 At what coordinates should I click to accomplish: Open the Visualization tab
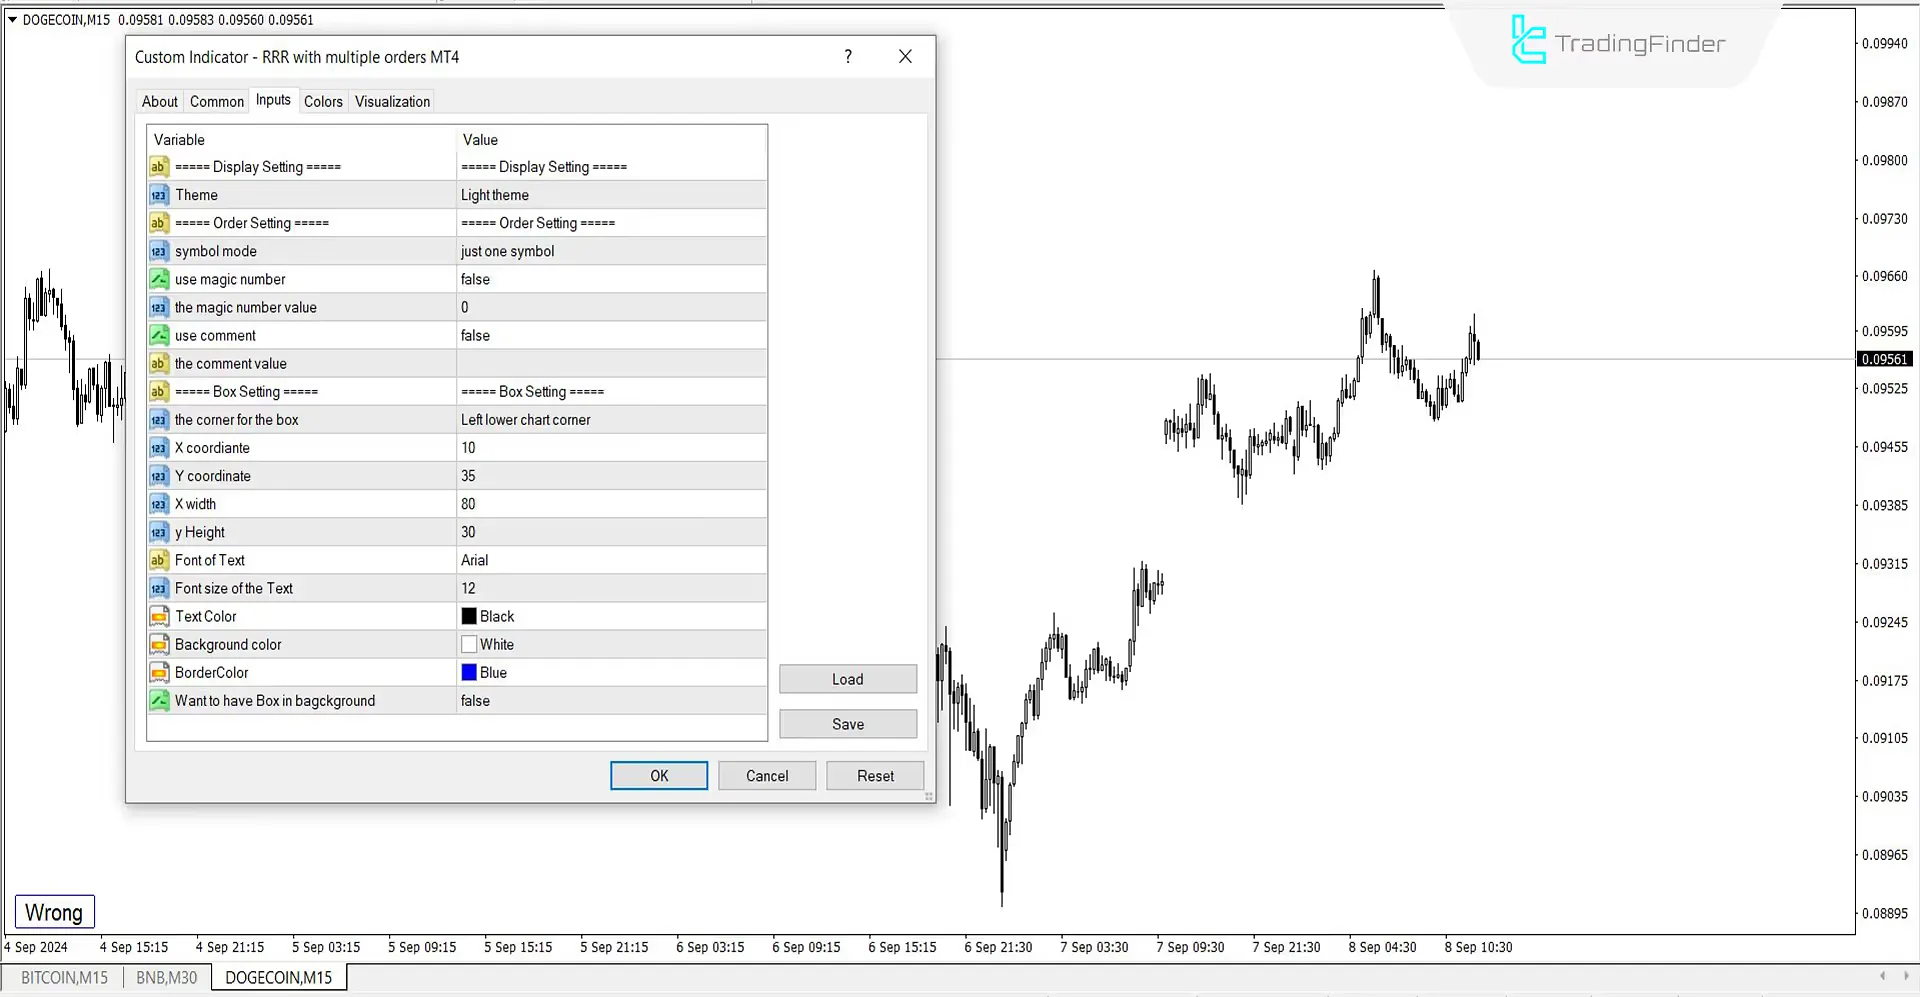391,100
